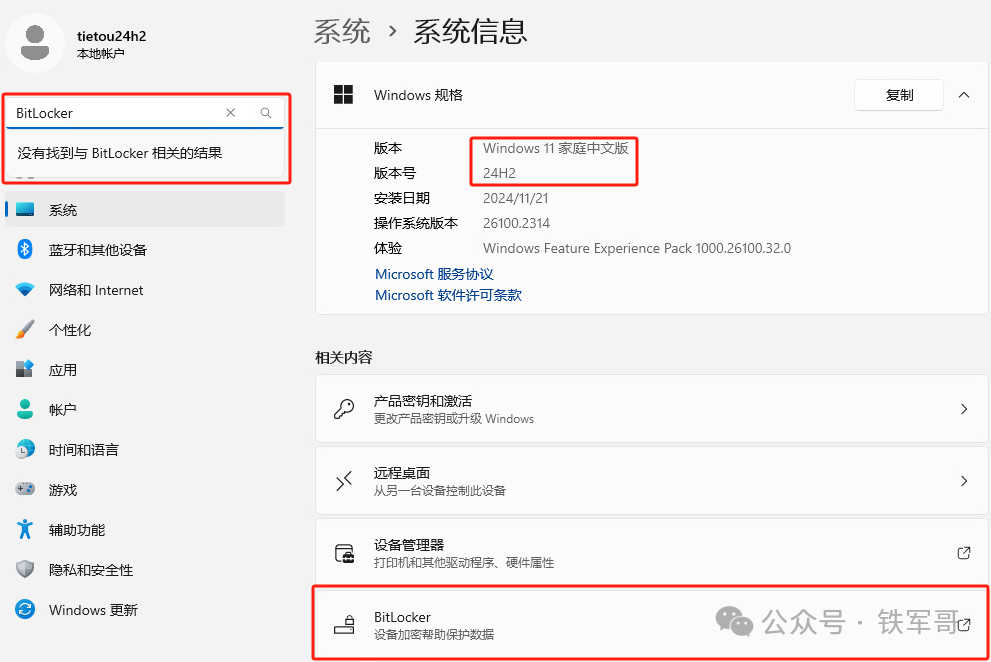This screenshot has width=991, height=662.
Task: Clear the BitLocker search text
Action: point(231,113)
